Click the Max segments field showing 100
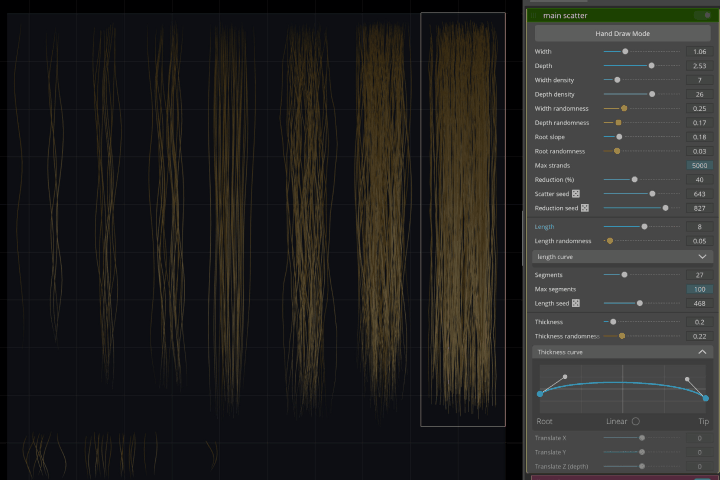The image size is (720, 480). pos(699,289)
